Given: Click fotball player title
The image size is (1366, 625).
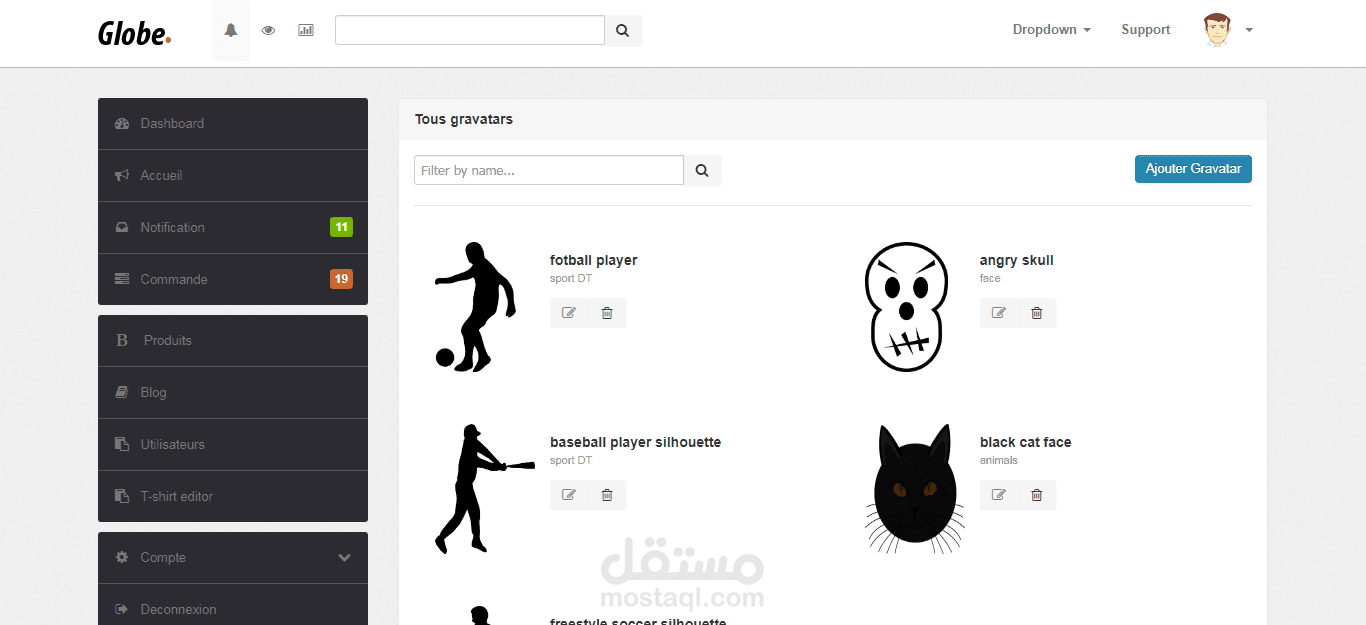Looking at the screenshot, I should click(594, 260).
